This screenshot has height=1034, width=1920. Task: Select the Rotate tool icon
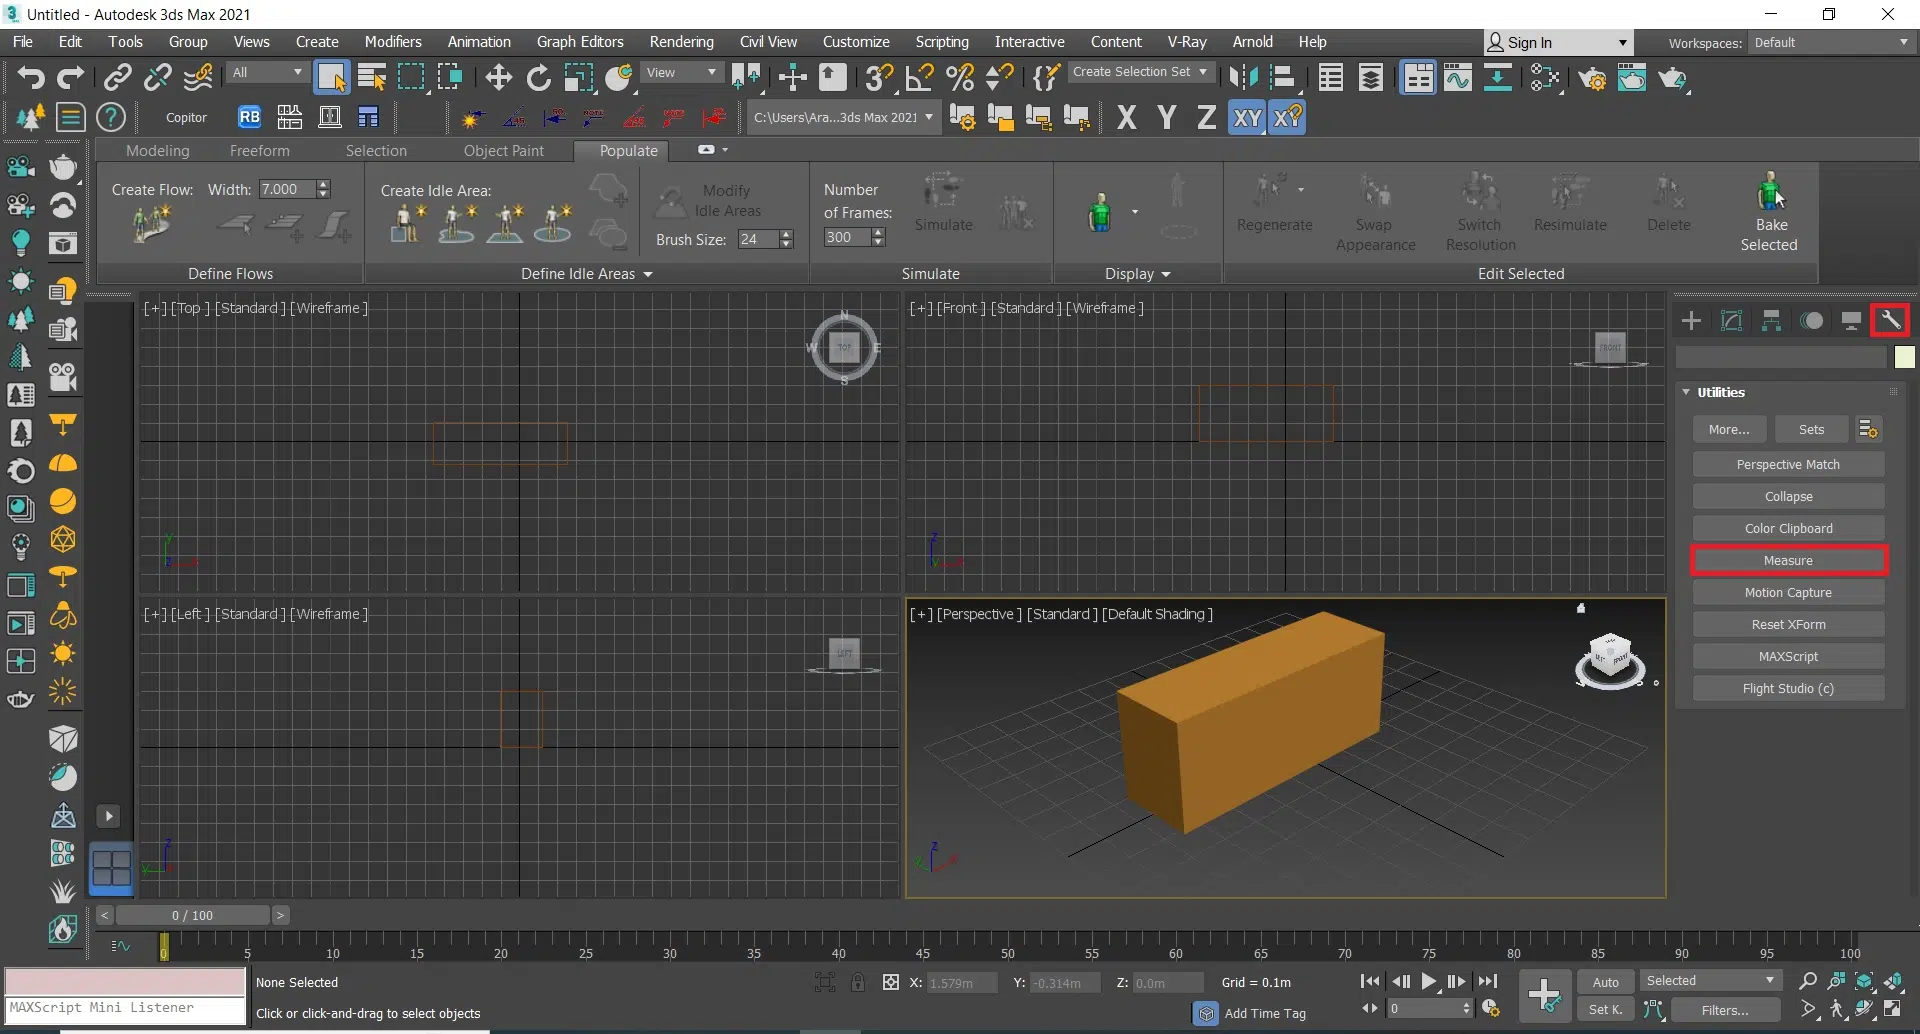pos(538,77)
